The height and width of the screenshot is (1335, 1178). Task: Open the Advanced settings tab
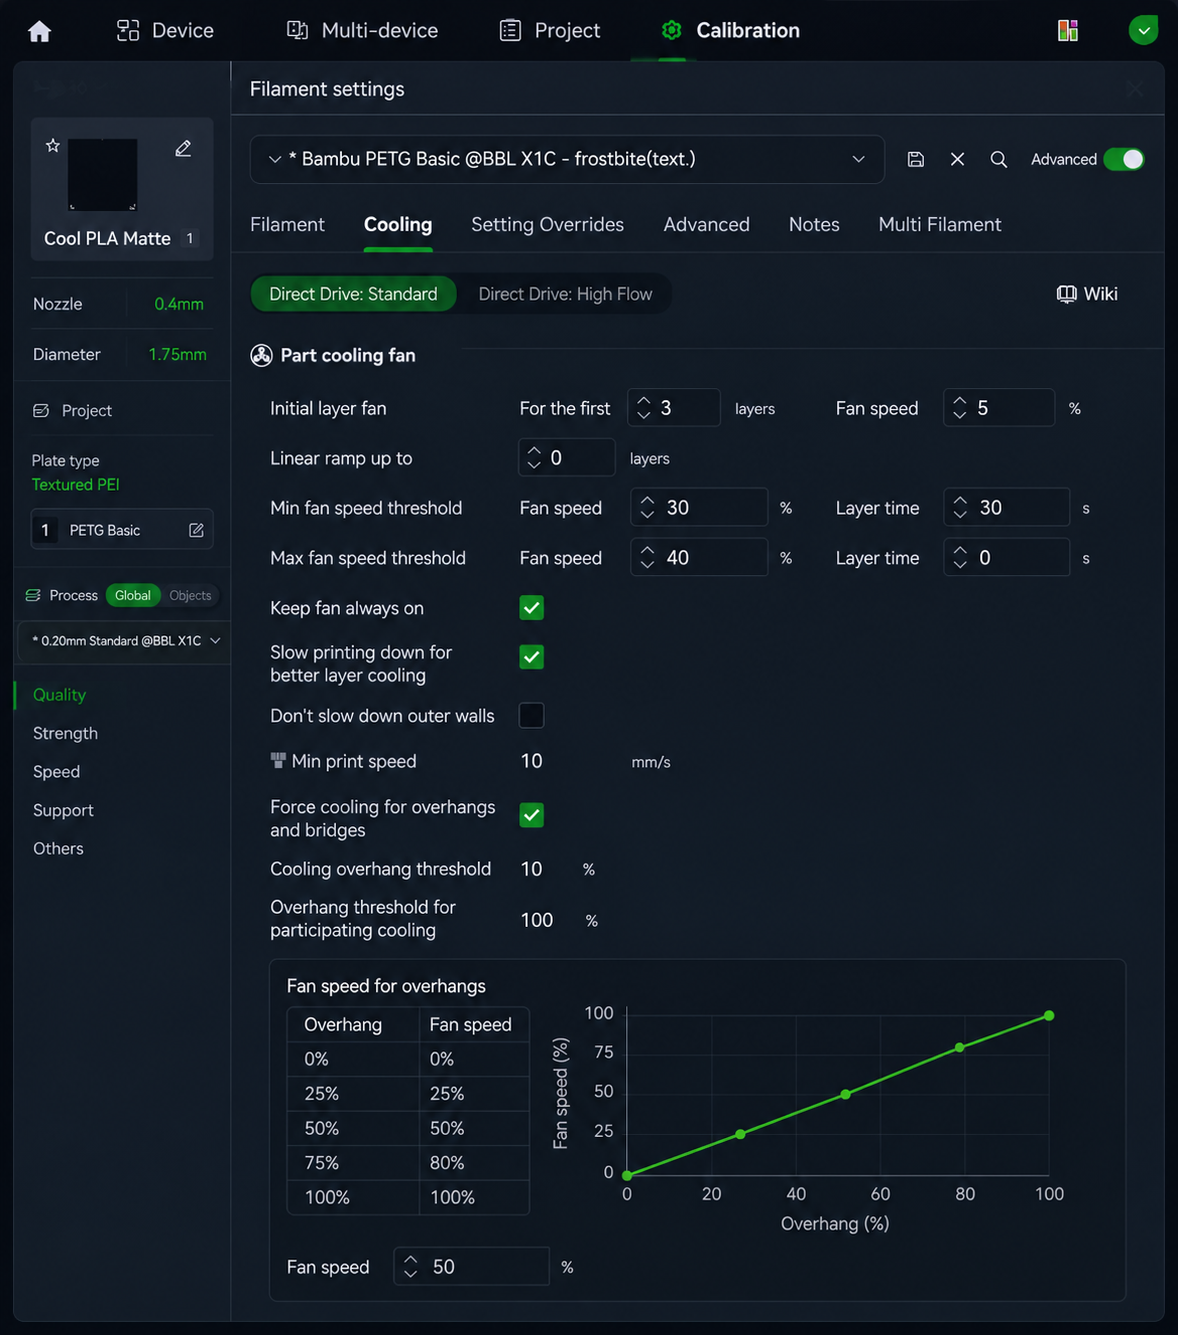[706, 225]
